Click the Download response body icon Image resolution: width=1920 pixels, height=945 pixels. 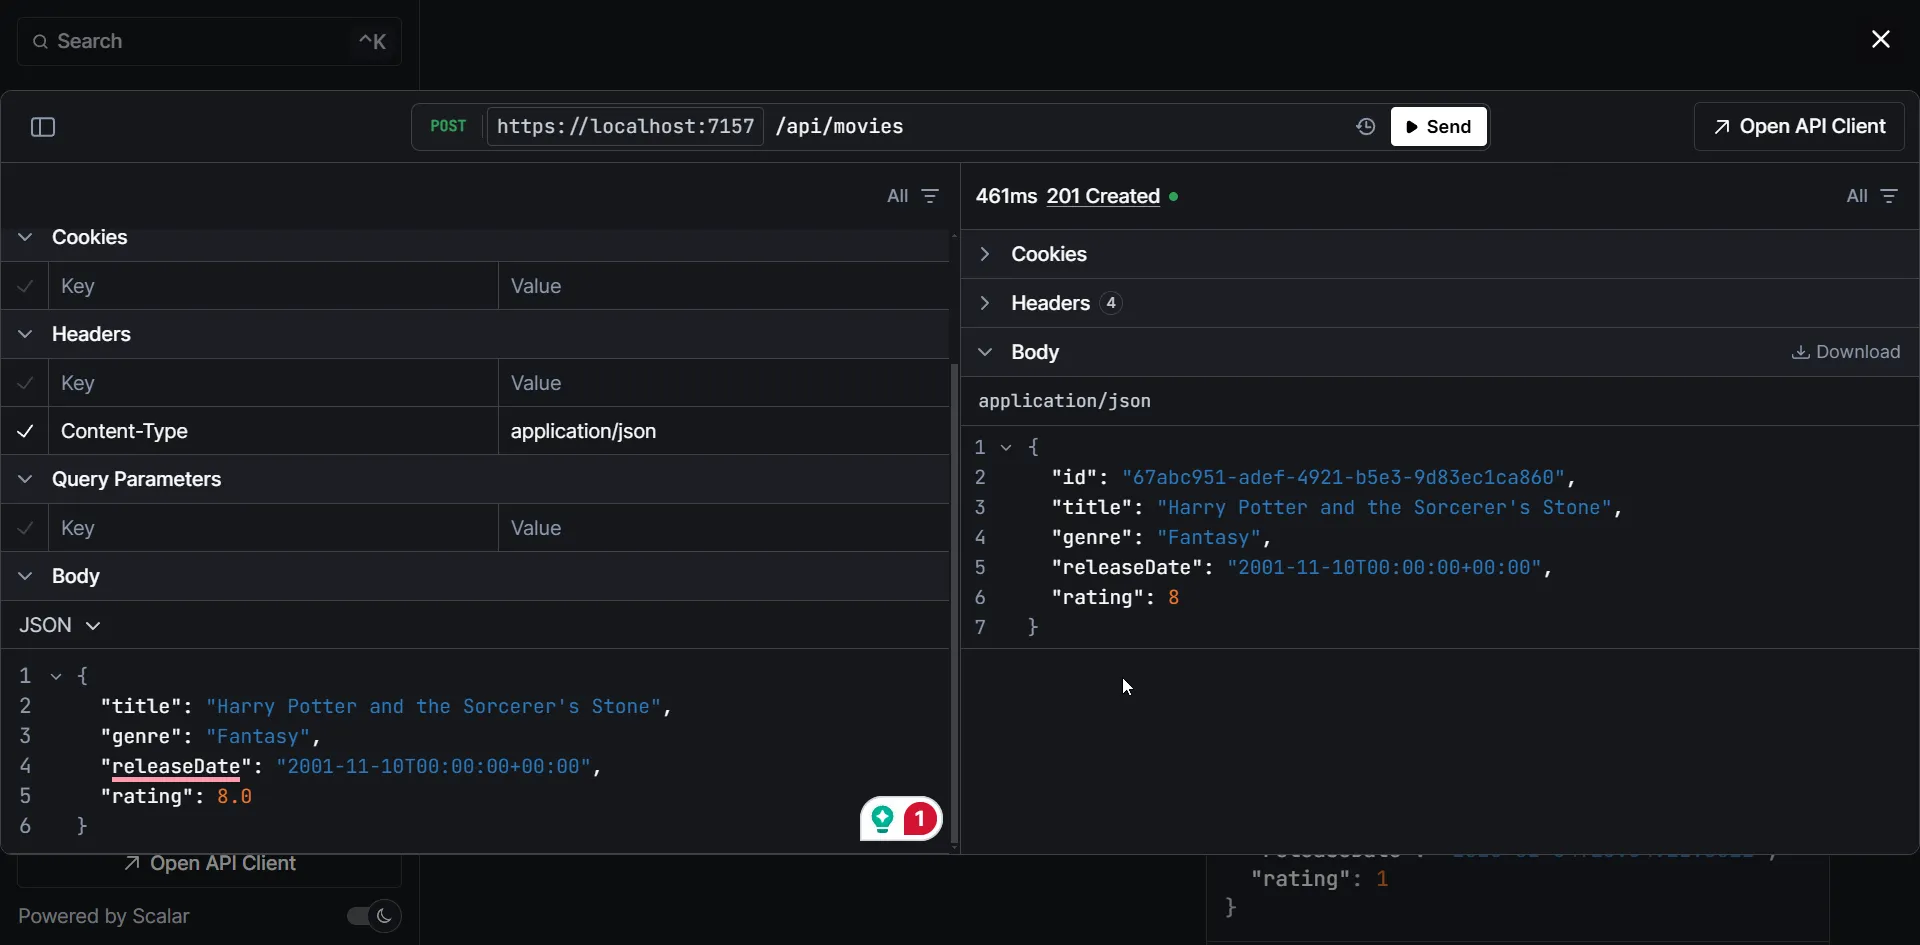click(1800, 352)
